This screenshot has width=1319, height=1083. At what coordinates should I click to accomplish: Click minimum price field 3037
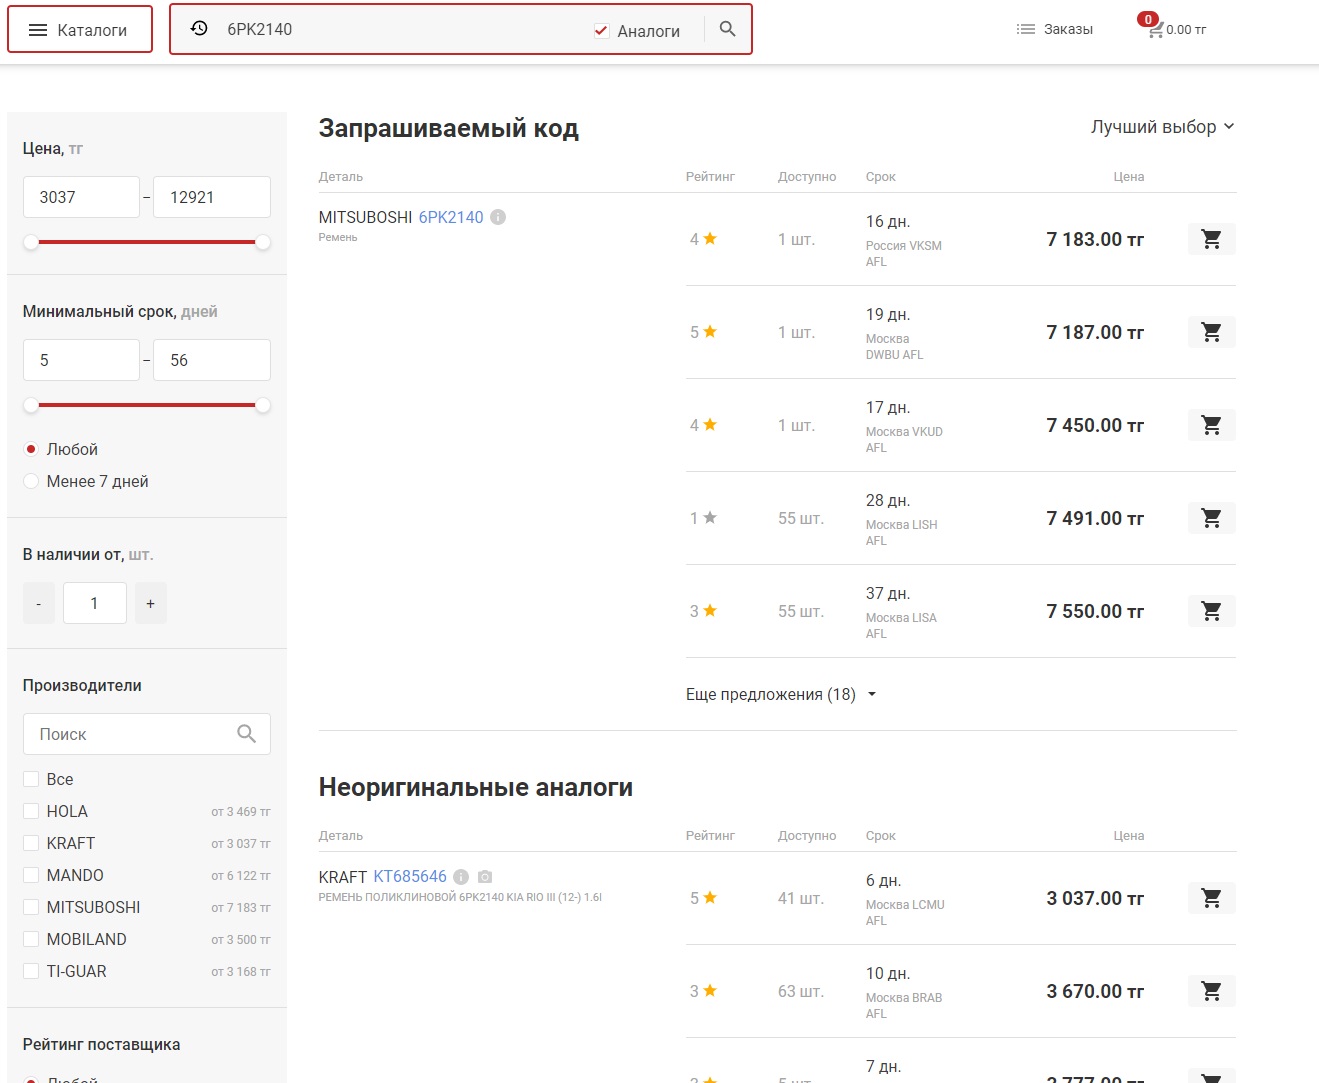tap(81, 197)
